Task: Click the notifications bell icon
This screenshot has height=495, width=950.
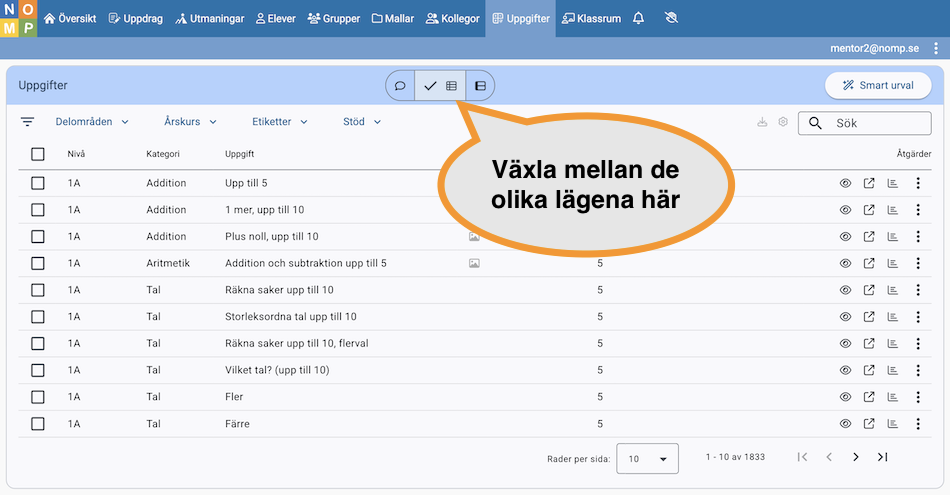Action: pyautogui.click(x=639, y=18)
